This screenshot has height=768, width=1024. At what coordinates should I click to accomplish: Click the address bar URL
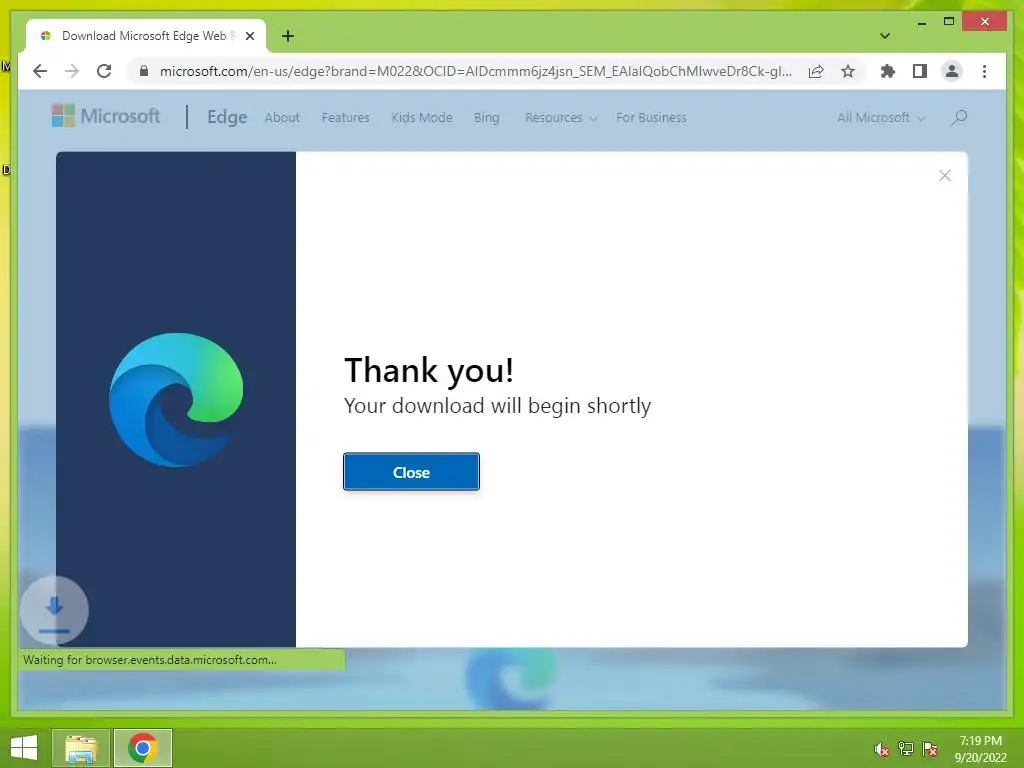click(x=475, y=71)
